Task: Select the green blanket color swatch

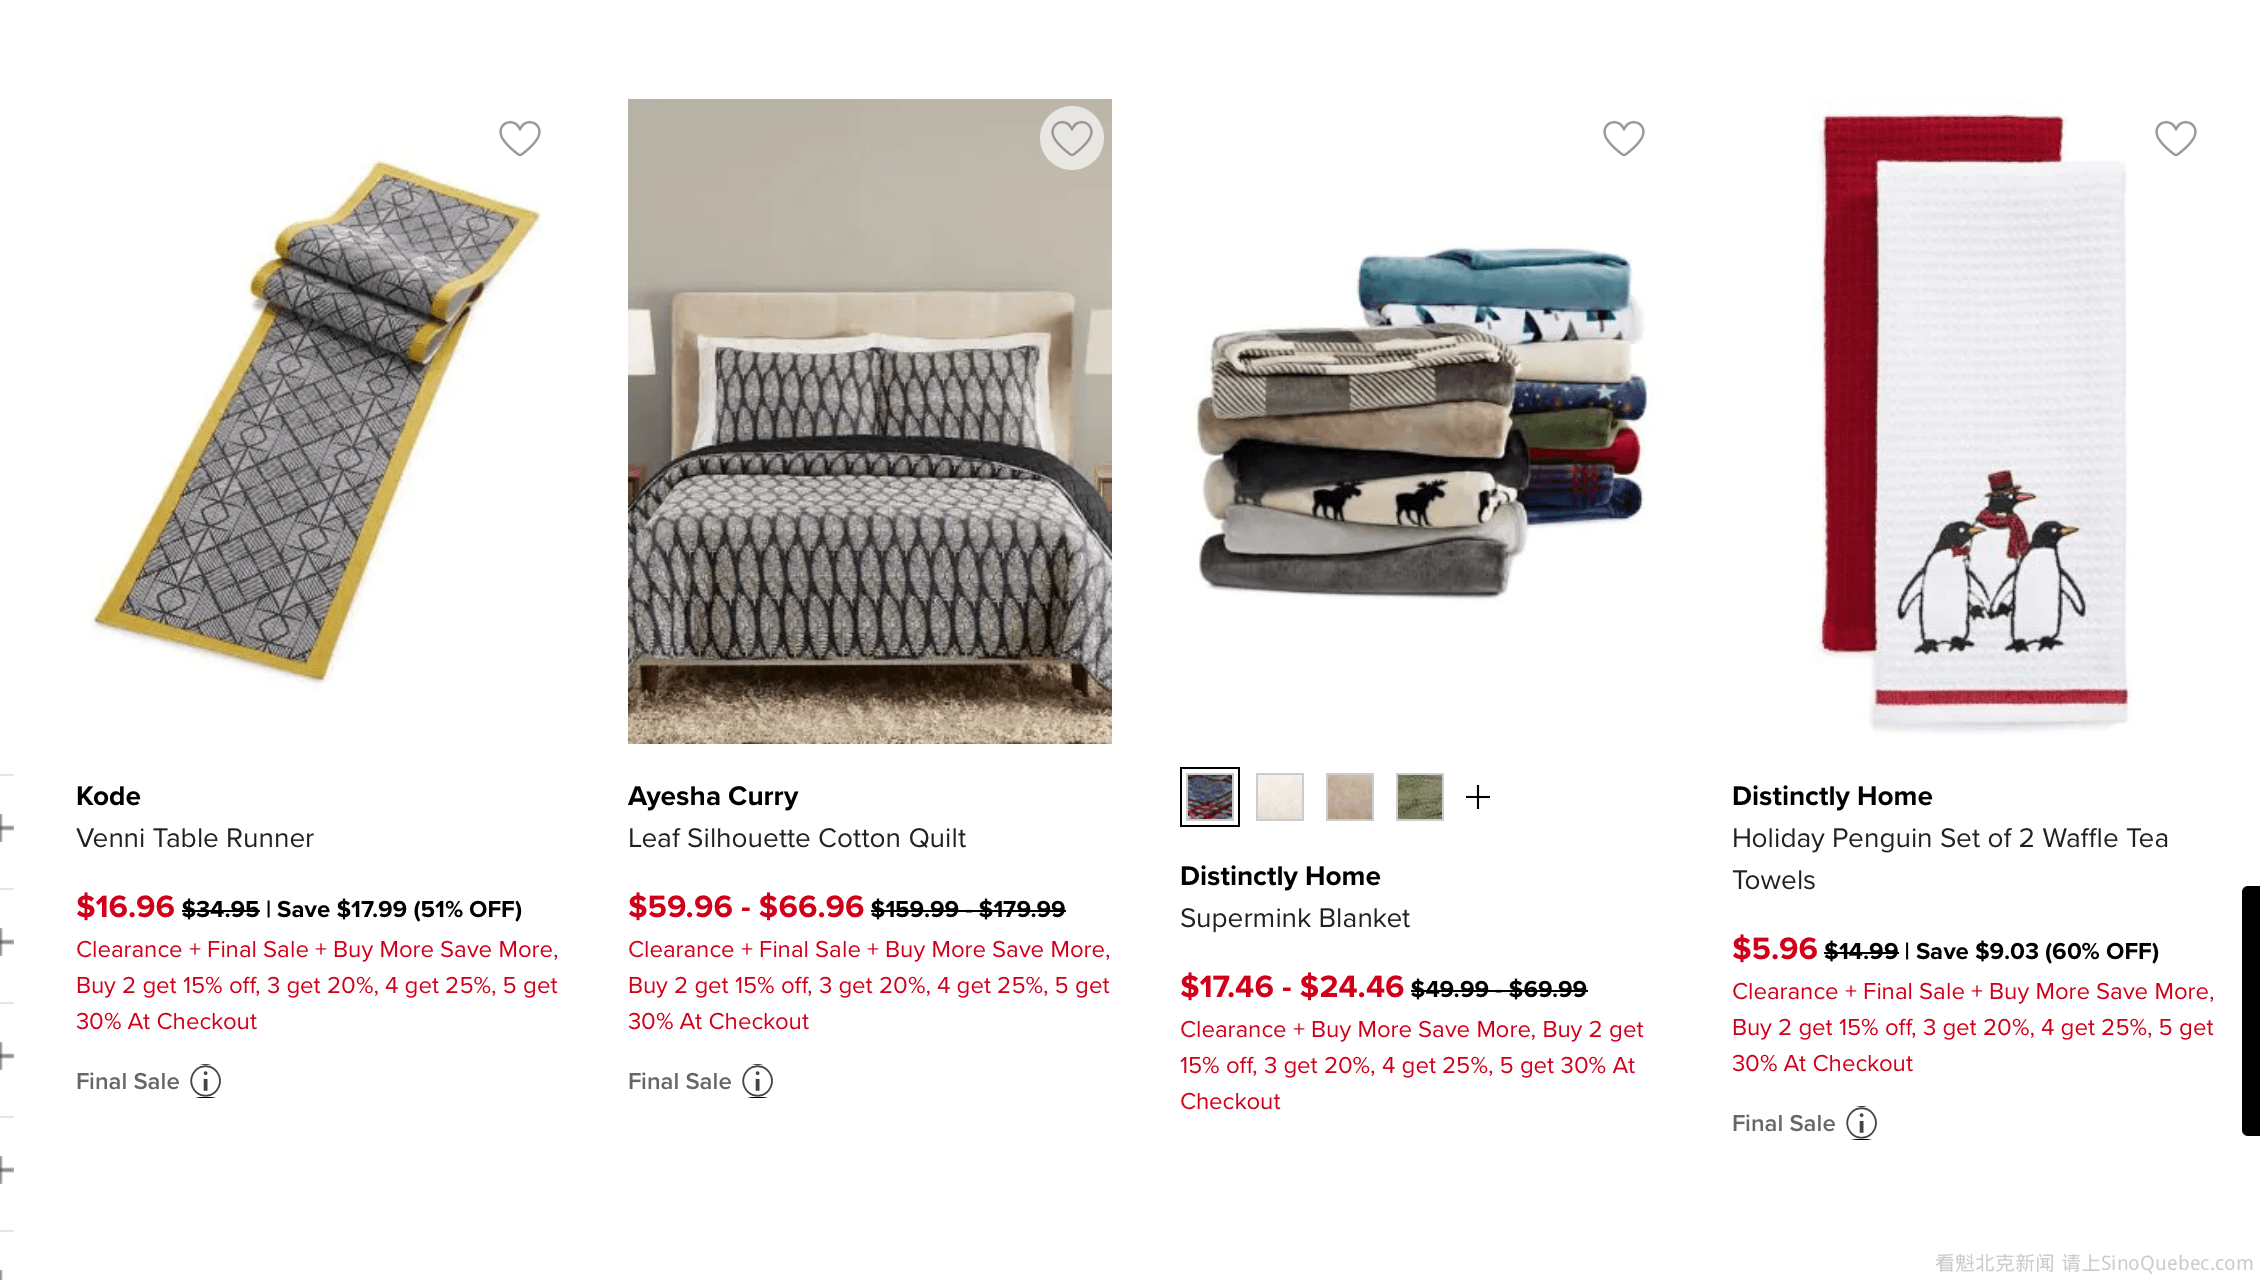Action: tap(1420, 797)
